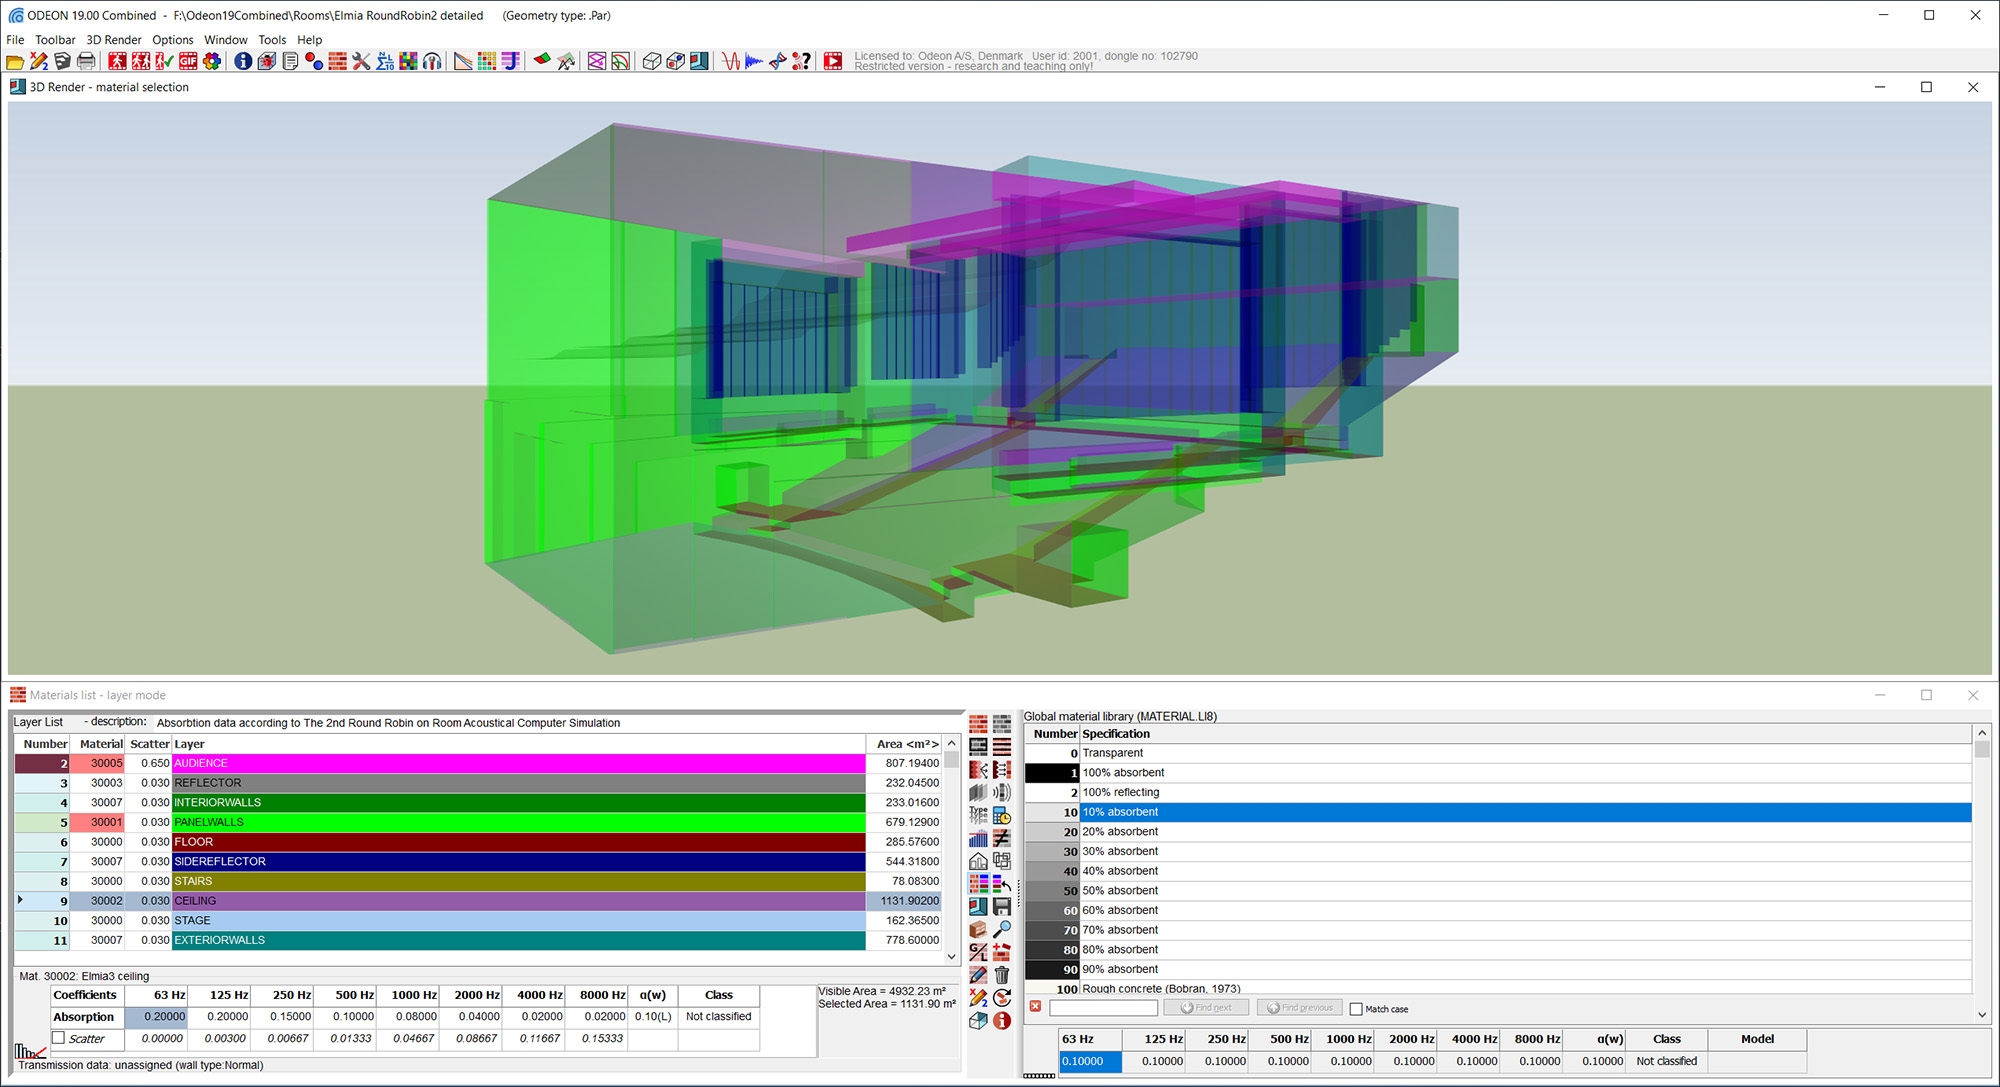Enable the Scatter checkbox
The width and height of the screenshot is (2000, 1087).
tap(59, 1038)
